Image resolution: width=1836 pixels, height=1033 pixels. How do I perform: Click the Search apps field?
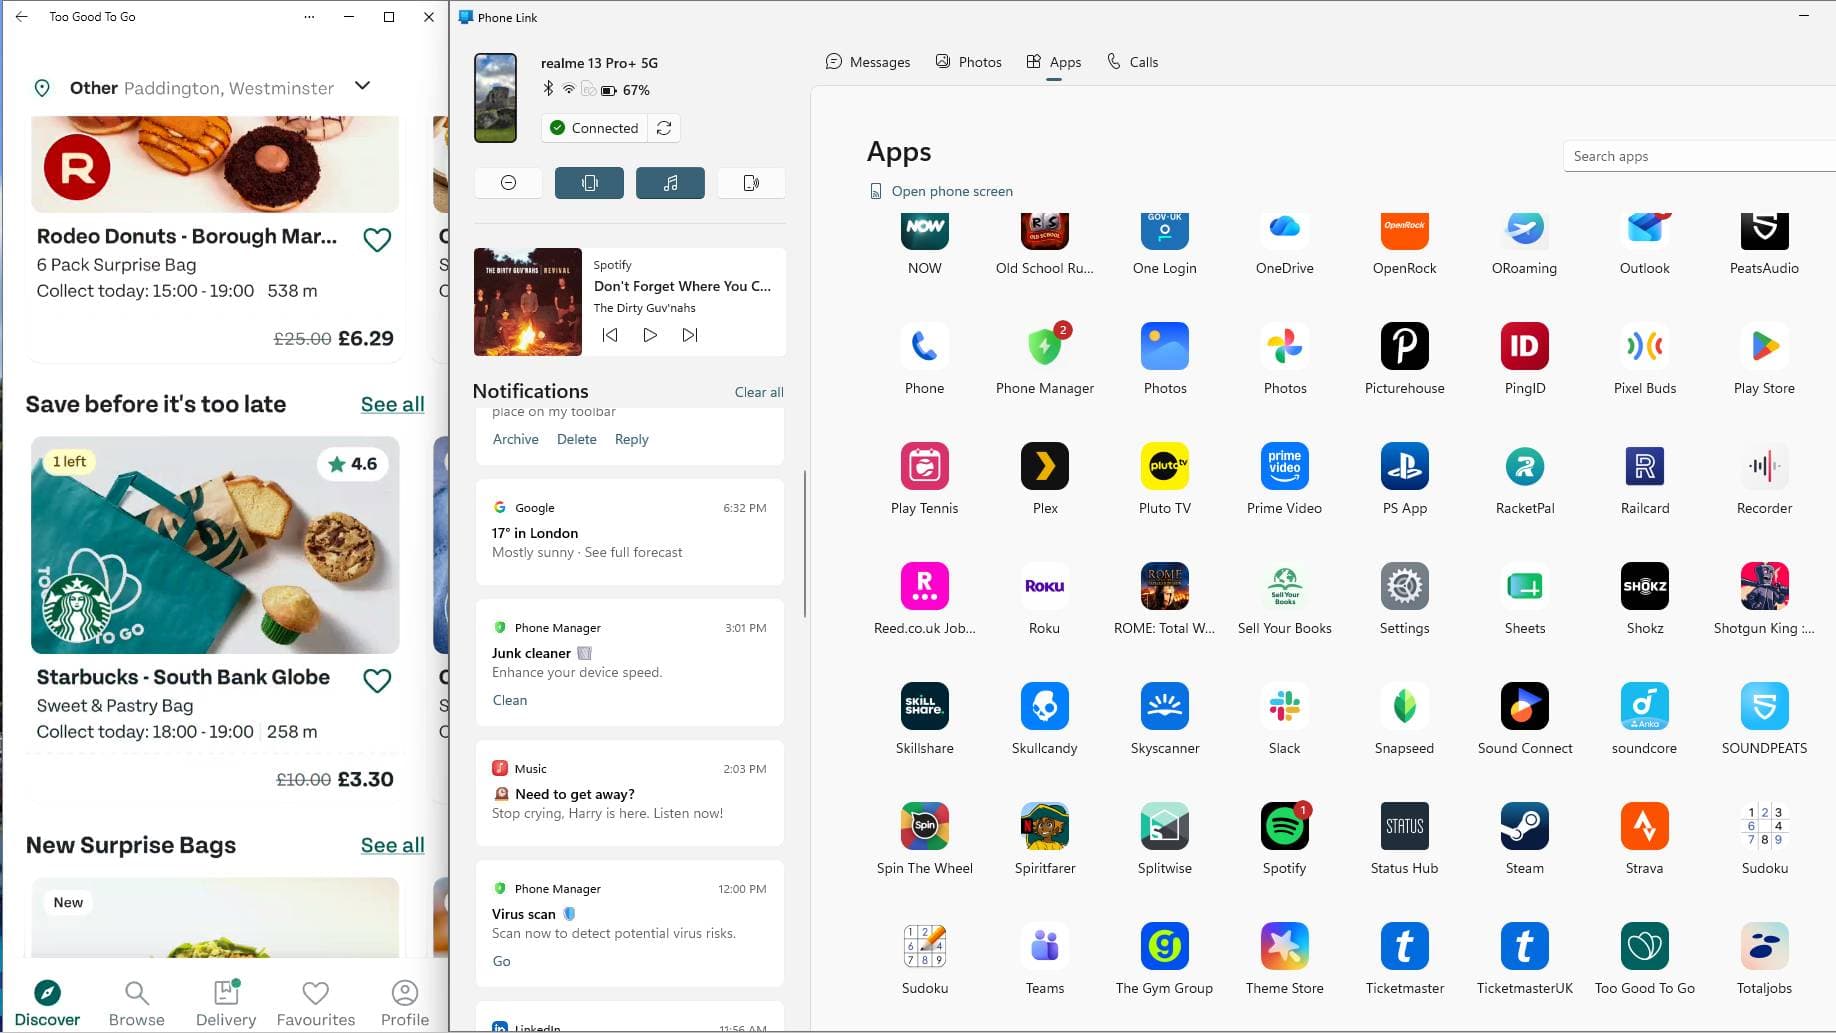tap(1699, 156)
